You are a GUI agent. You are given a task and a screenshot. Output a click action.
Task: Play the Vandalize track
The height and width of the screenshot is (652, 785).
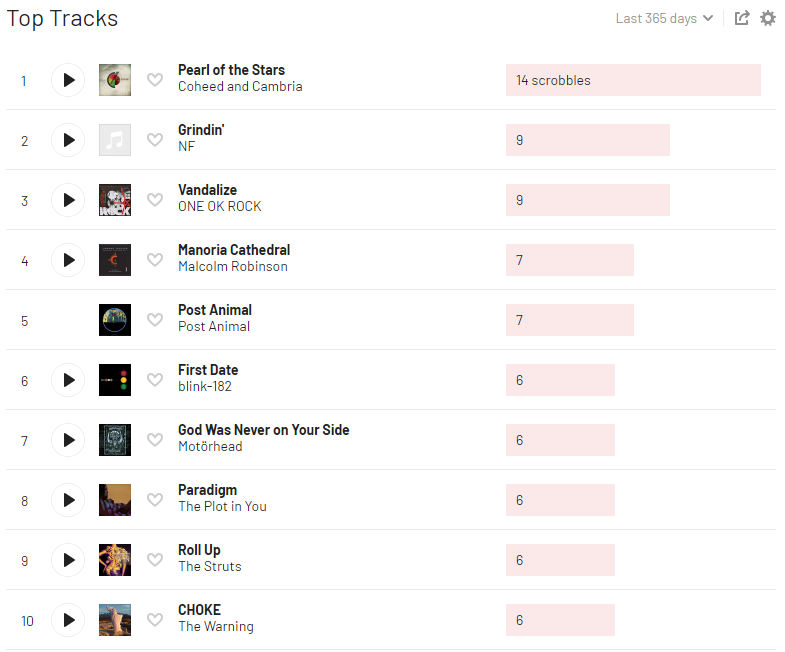(x=68, y=200)
